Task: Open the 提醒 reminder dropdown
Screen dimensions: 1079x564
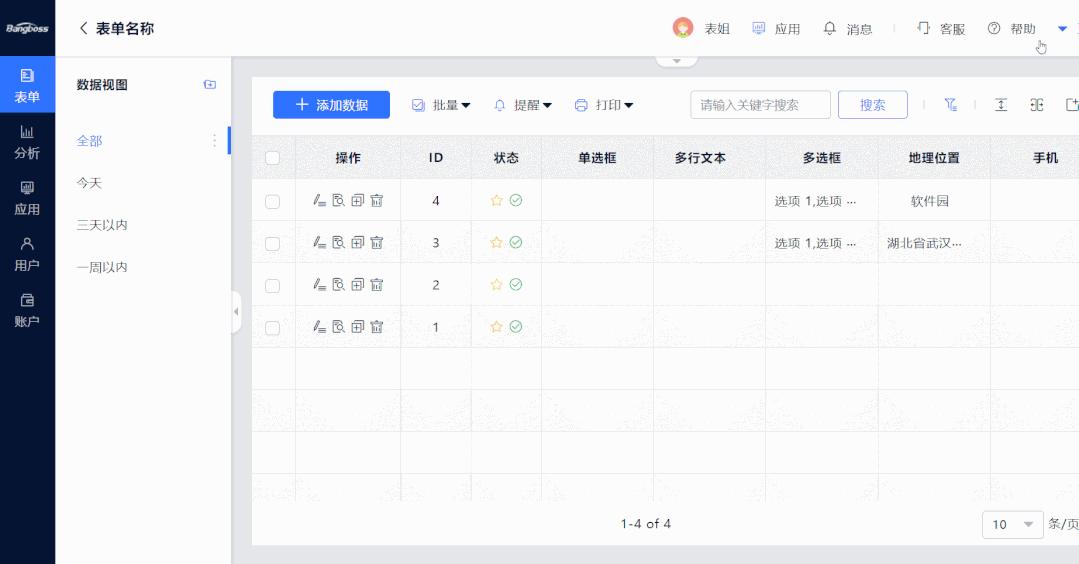Action: pos(523,105)
